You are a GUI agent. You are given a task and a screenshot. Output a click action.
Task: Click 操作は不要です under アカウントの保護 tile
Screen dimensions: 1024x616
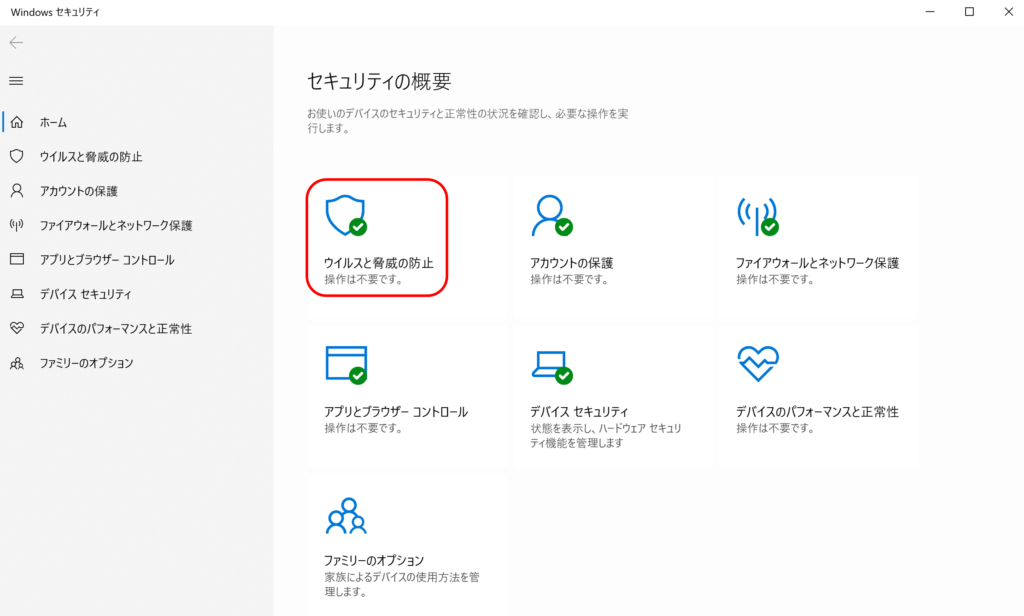point(569,280)
